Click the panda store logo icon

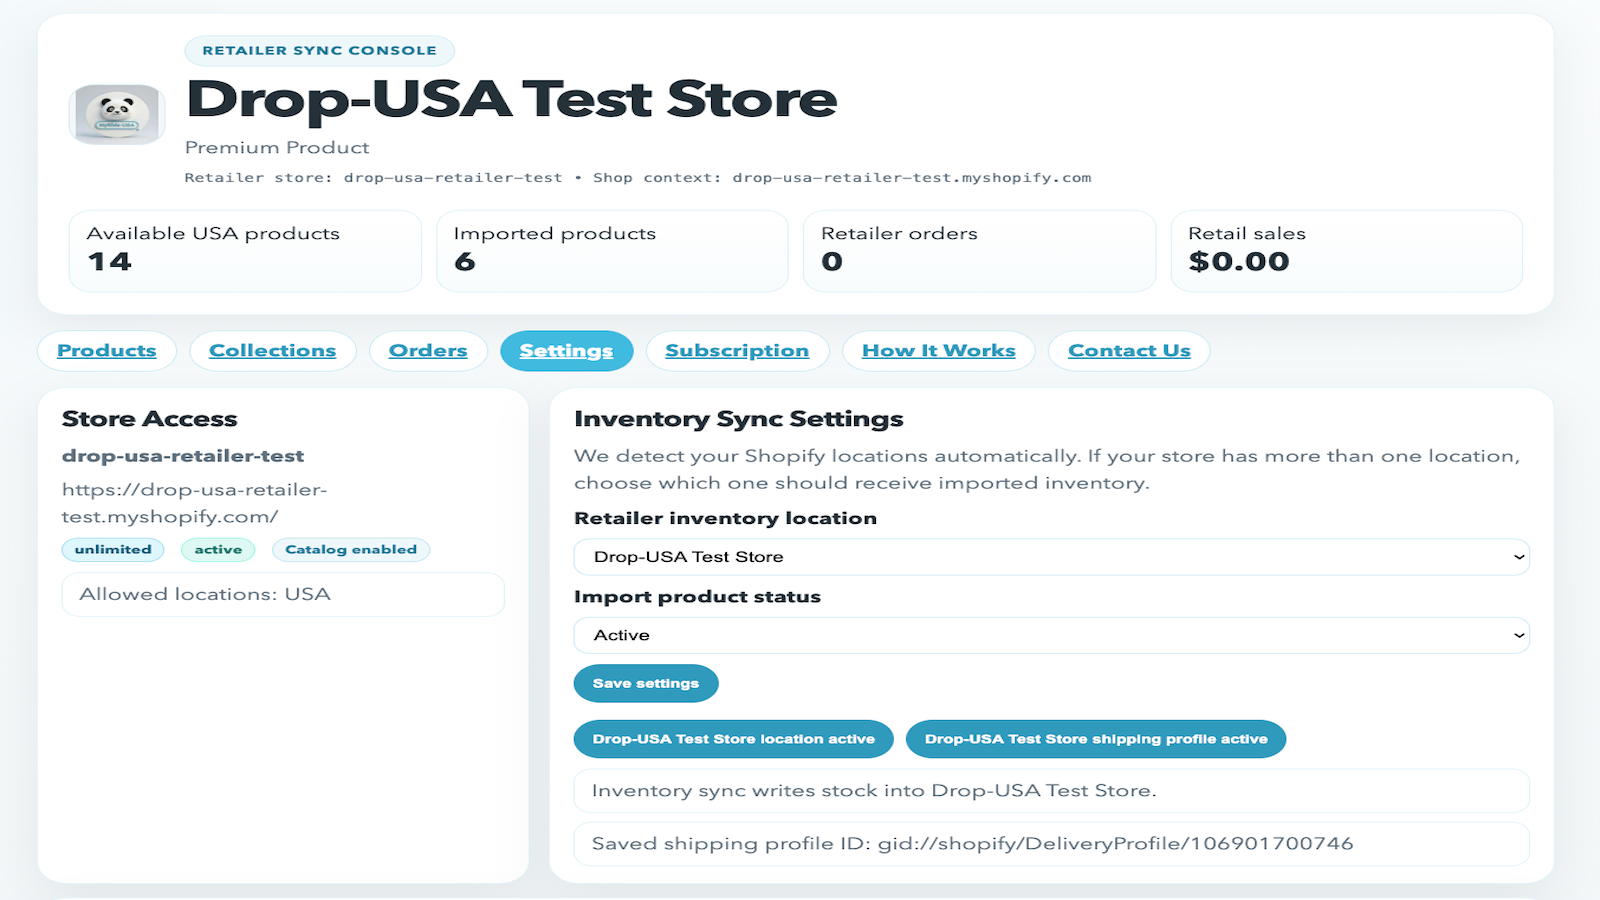[x=117, y=114]
